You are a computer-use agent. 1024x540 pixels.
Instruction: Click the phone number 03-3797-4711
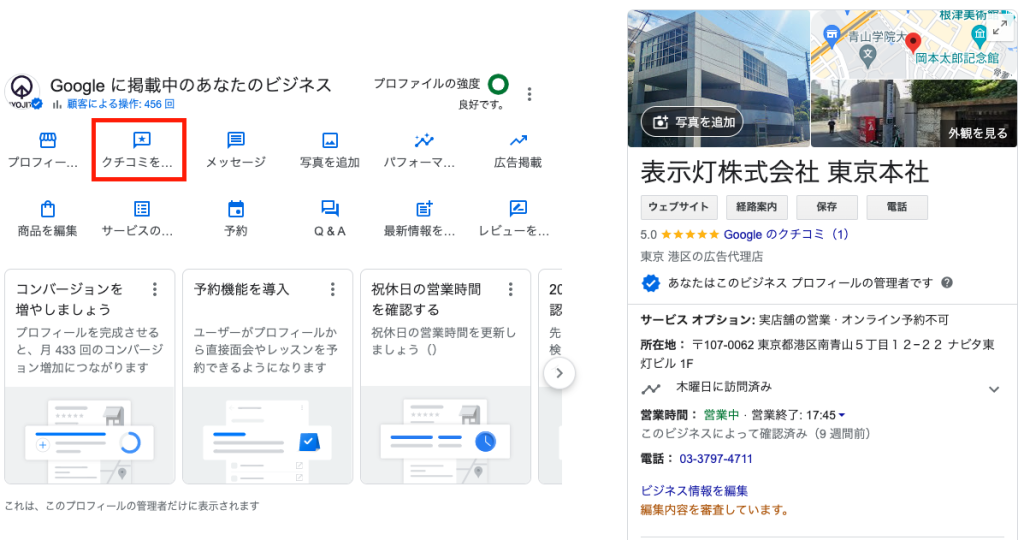point(716,459)
